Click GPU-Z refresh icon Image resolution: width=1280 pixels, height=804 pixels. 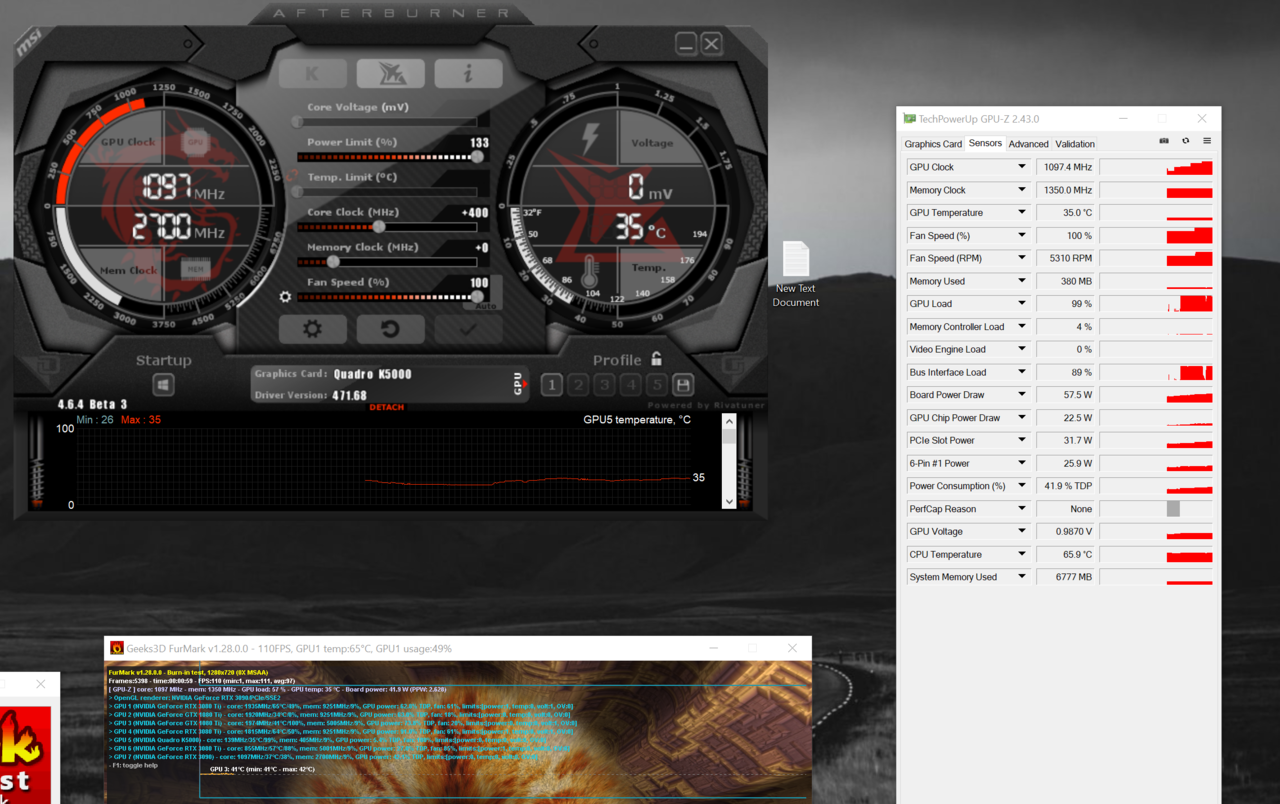[x=1186, y=142]
